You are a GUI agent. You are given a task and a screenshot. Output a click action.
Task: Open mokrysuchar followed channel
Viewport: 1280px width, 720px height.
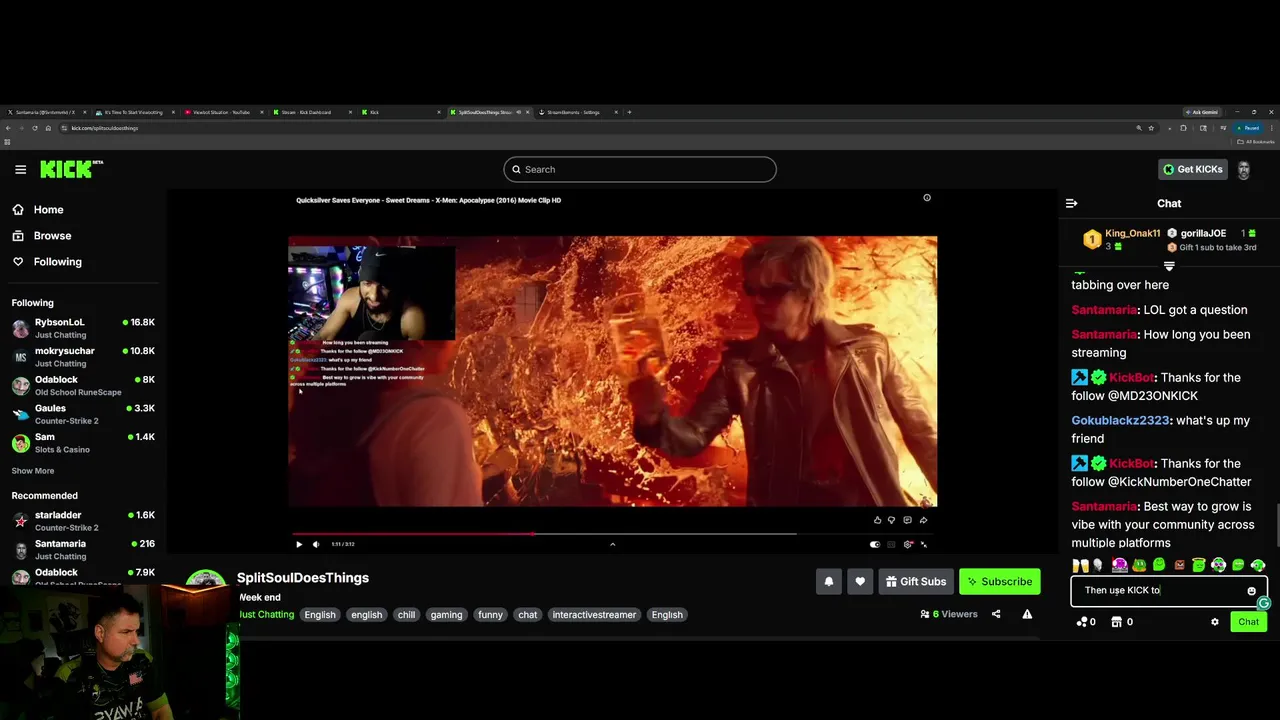83,357
